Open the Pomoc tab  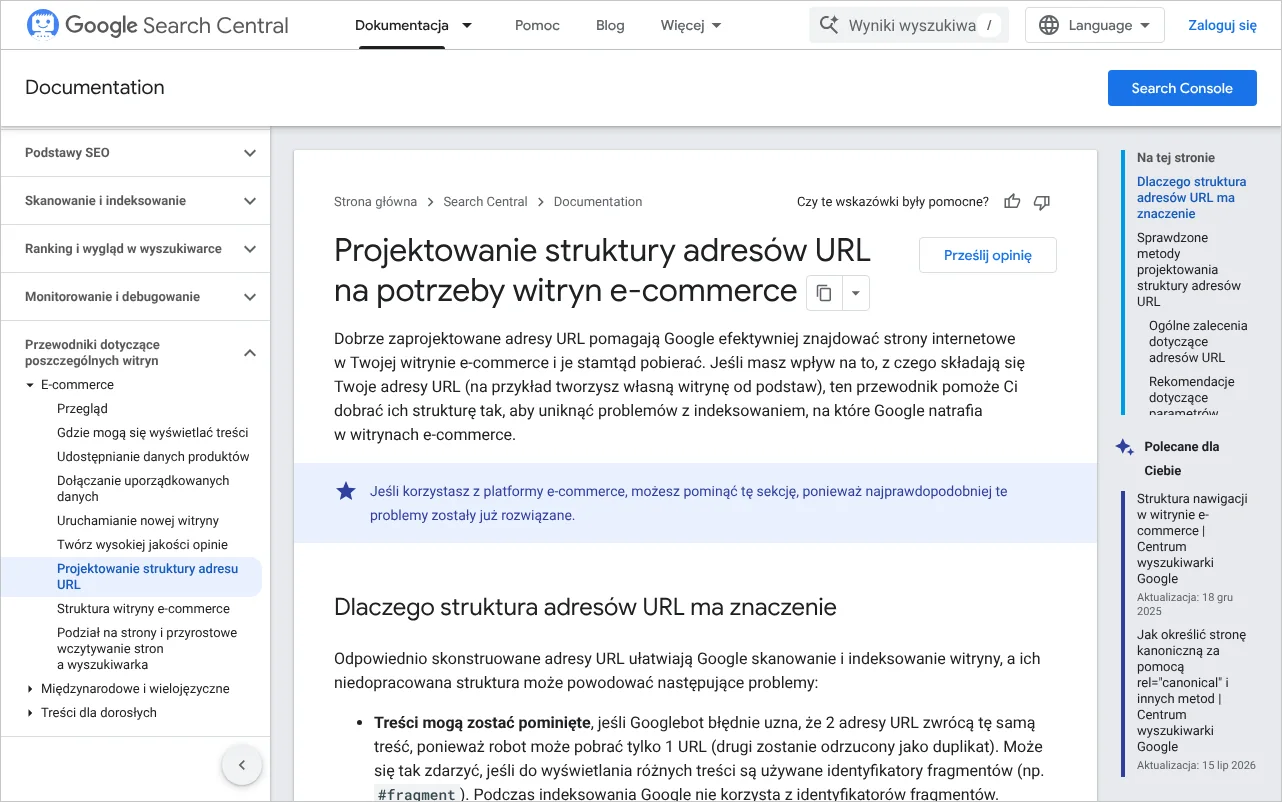click(537, 25)
